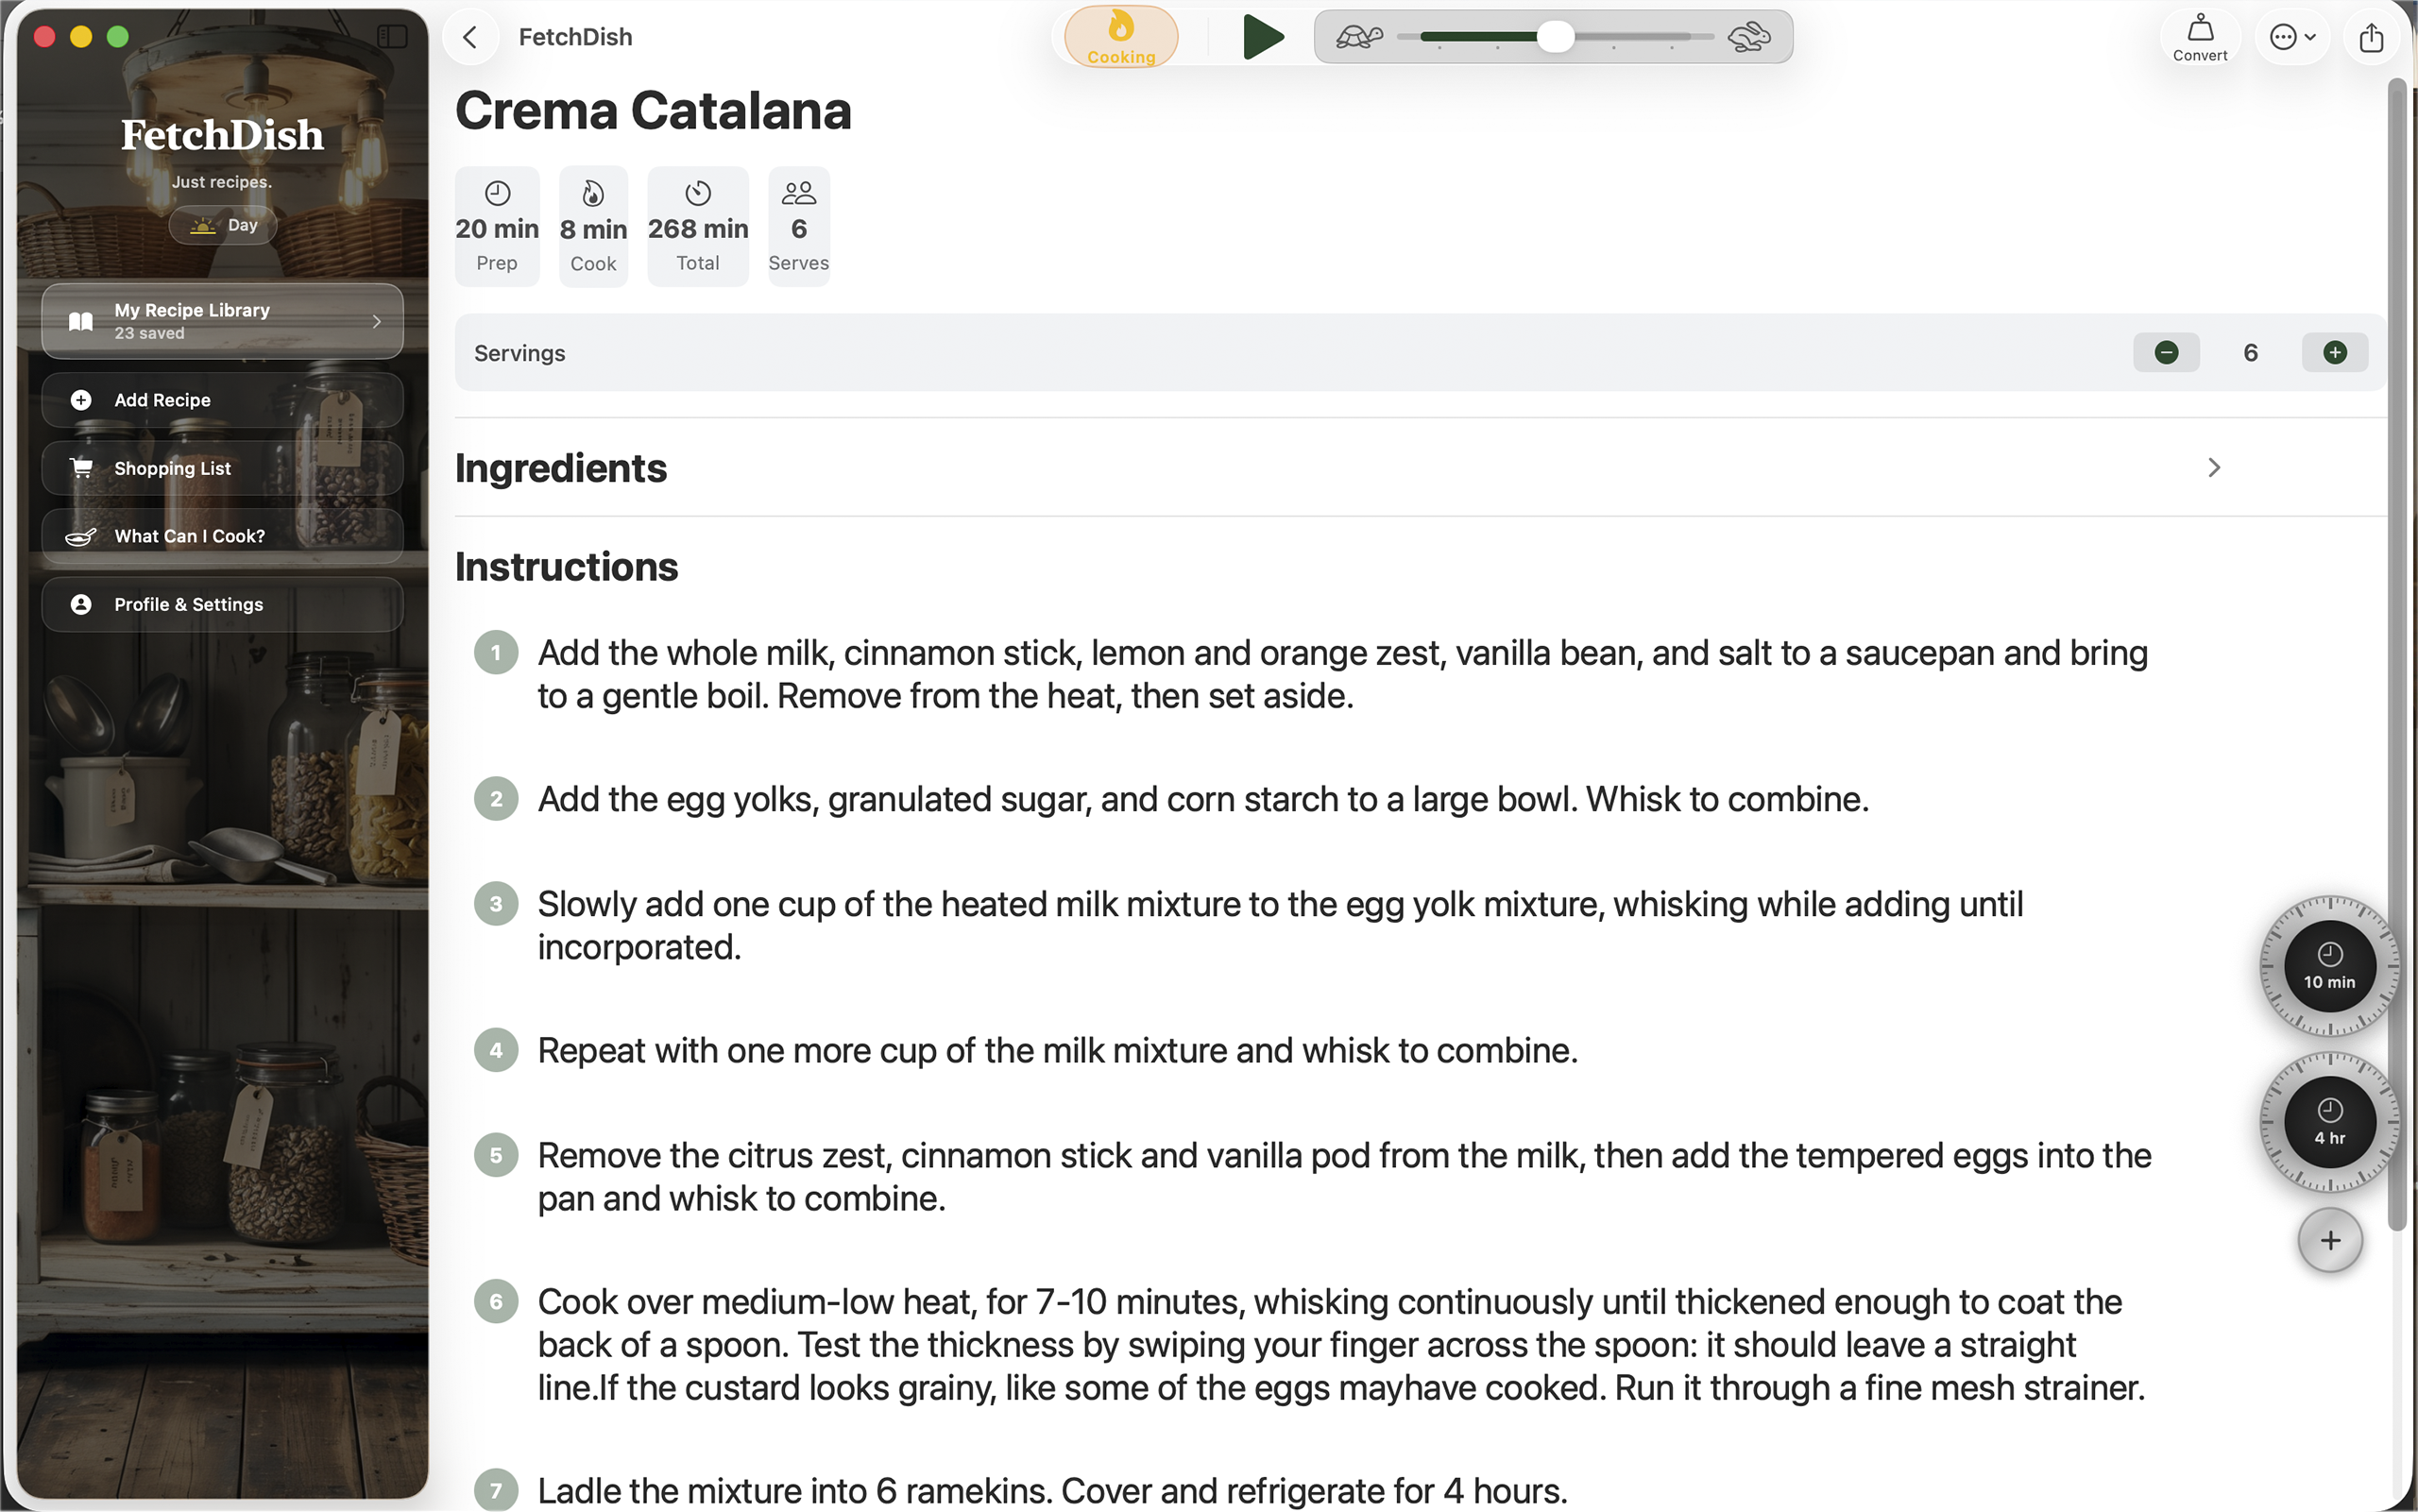Start the 4 hr timer dial
Screen dimensions: 2418x1512
pos(2329,1122)
